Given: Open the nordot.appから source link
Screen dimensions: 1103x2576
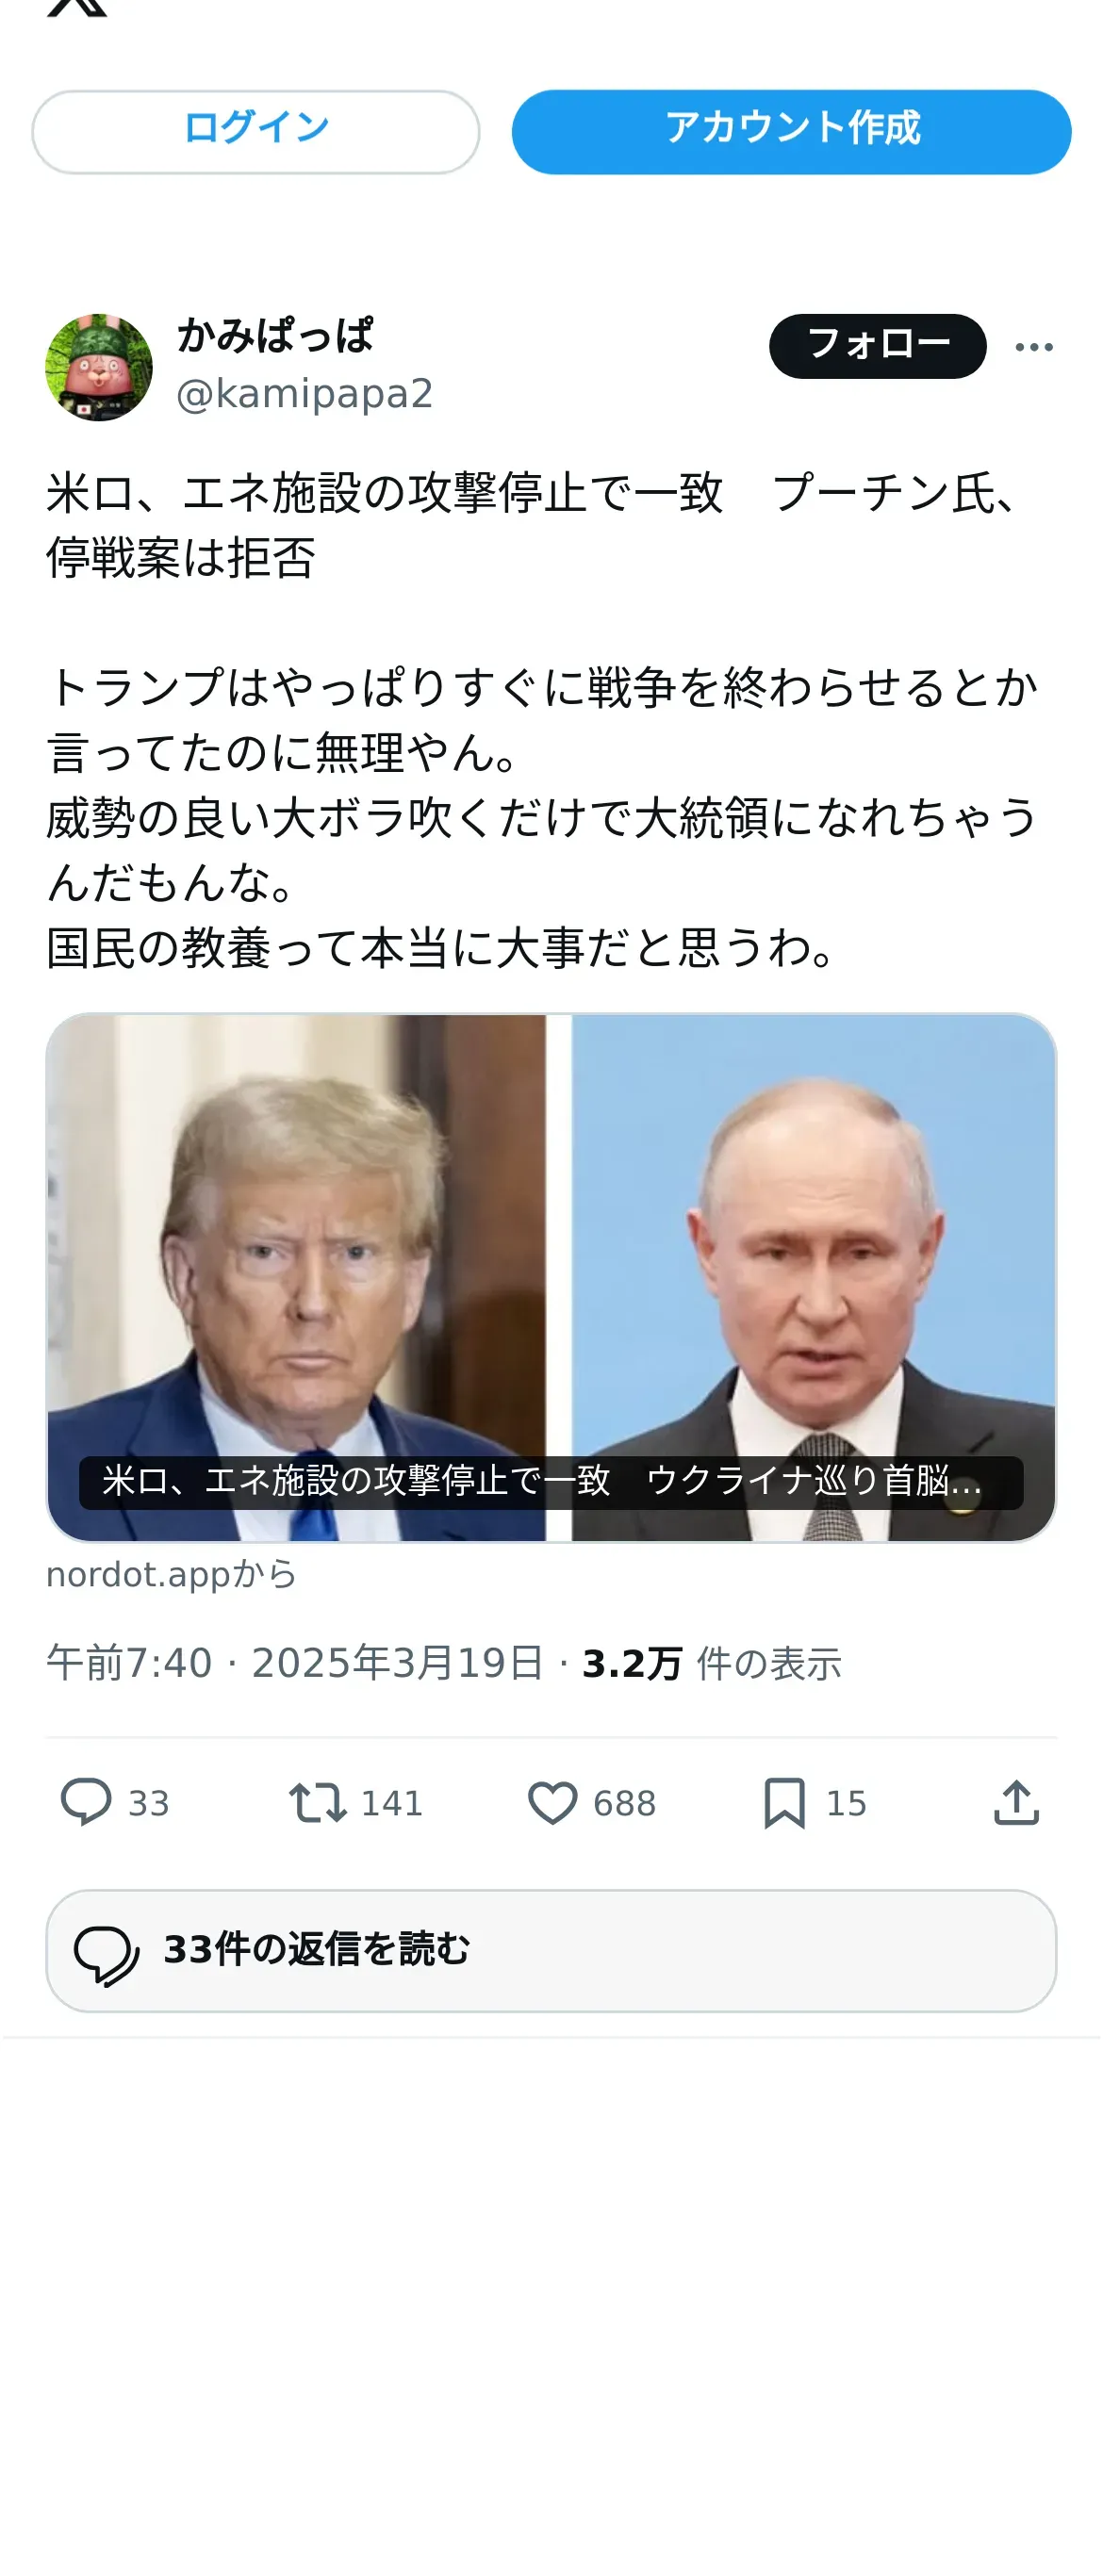Looking at the screenshot, I should pos(171,1574).
